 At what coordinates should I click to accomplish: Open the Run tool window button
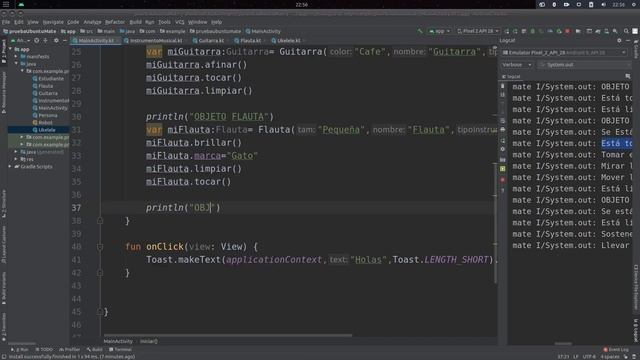pyautogui.click(x=20, y=349)
